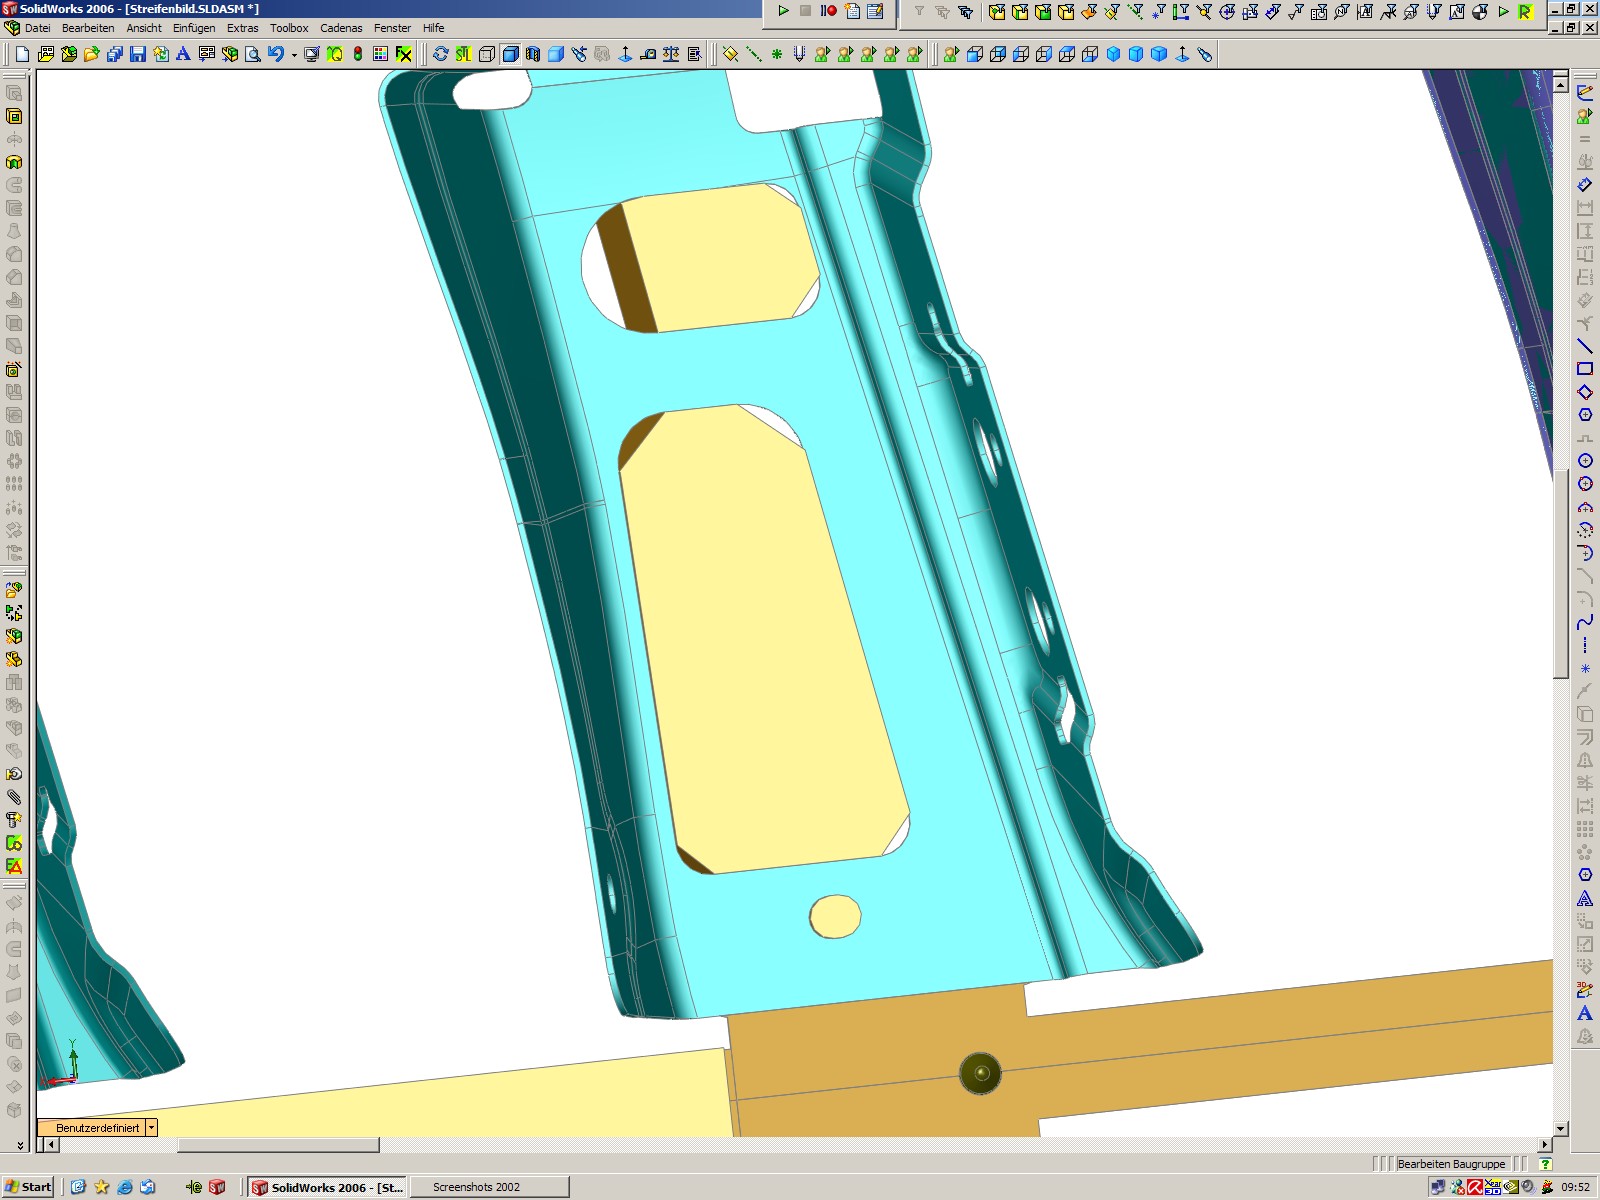The height and width of the screenshot is (1200, 1600).
Task: Click the Fx equations icon
Action: coord(404,54)
